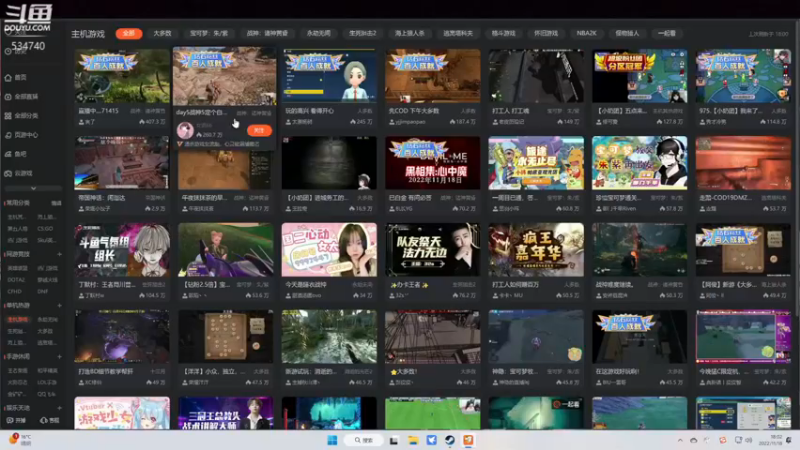Click the 客服 customer service icon
Image resolution: width=800 pixels, height=450 pixels.
43,420
